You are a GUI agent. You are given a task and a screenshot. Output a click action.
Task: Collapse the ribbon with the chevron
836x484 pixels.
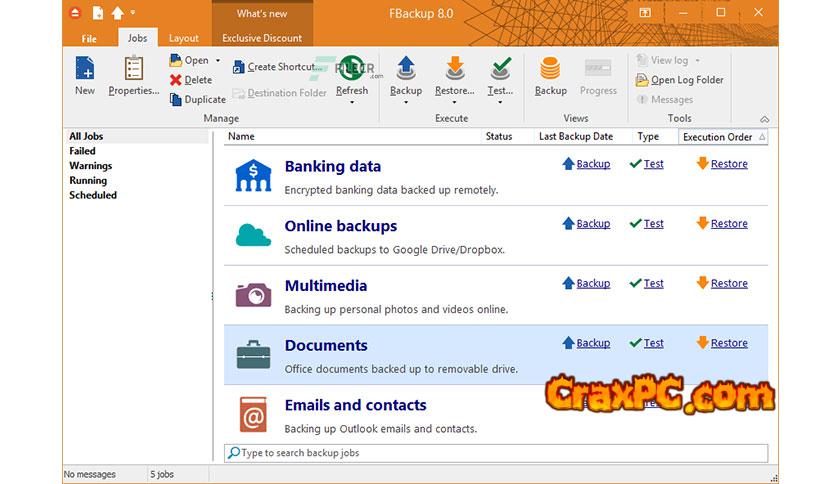(764, 119)
